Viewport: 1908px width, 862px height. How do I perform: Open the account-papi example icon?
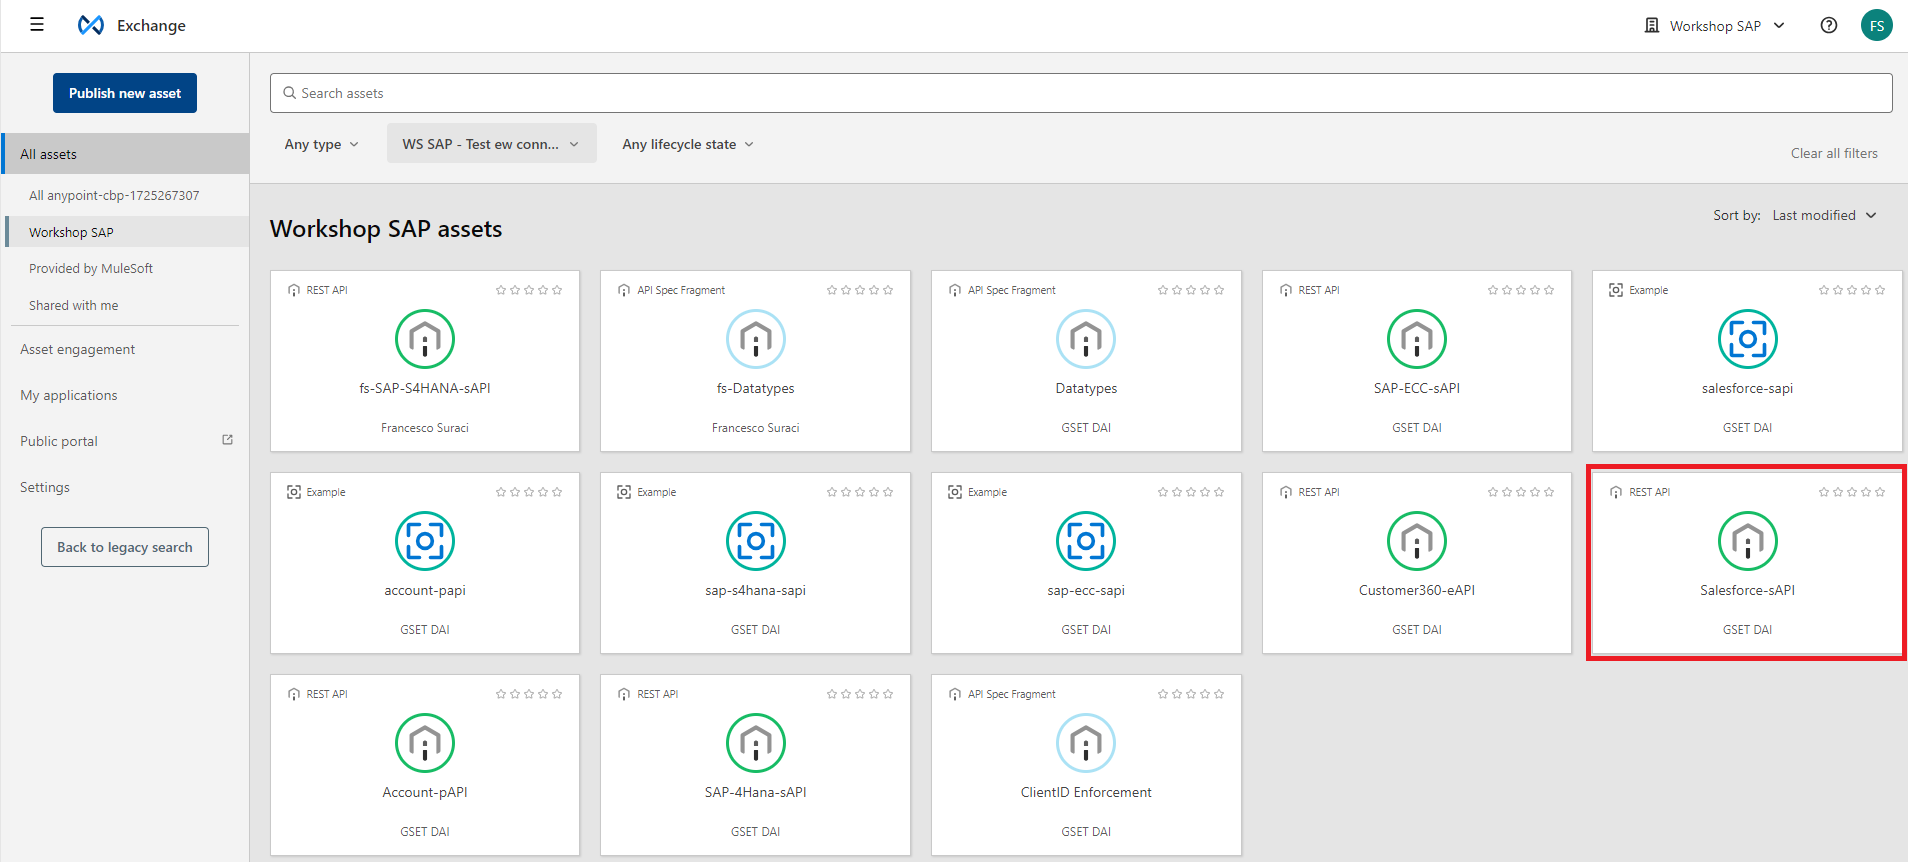(x=425, y=541)
